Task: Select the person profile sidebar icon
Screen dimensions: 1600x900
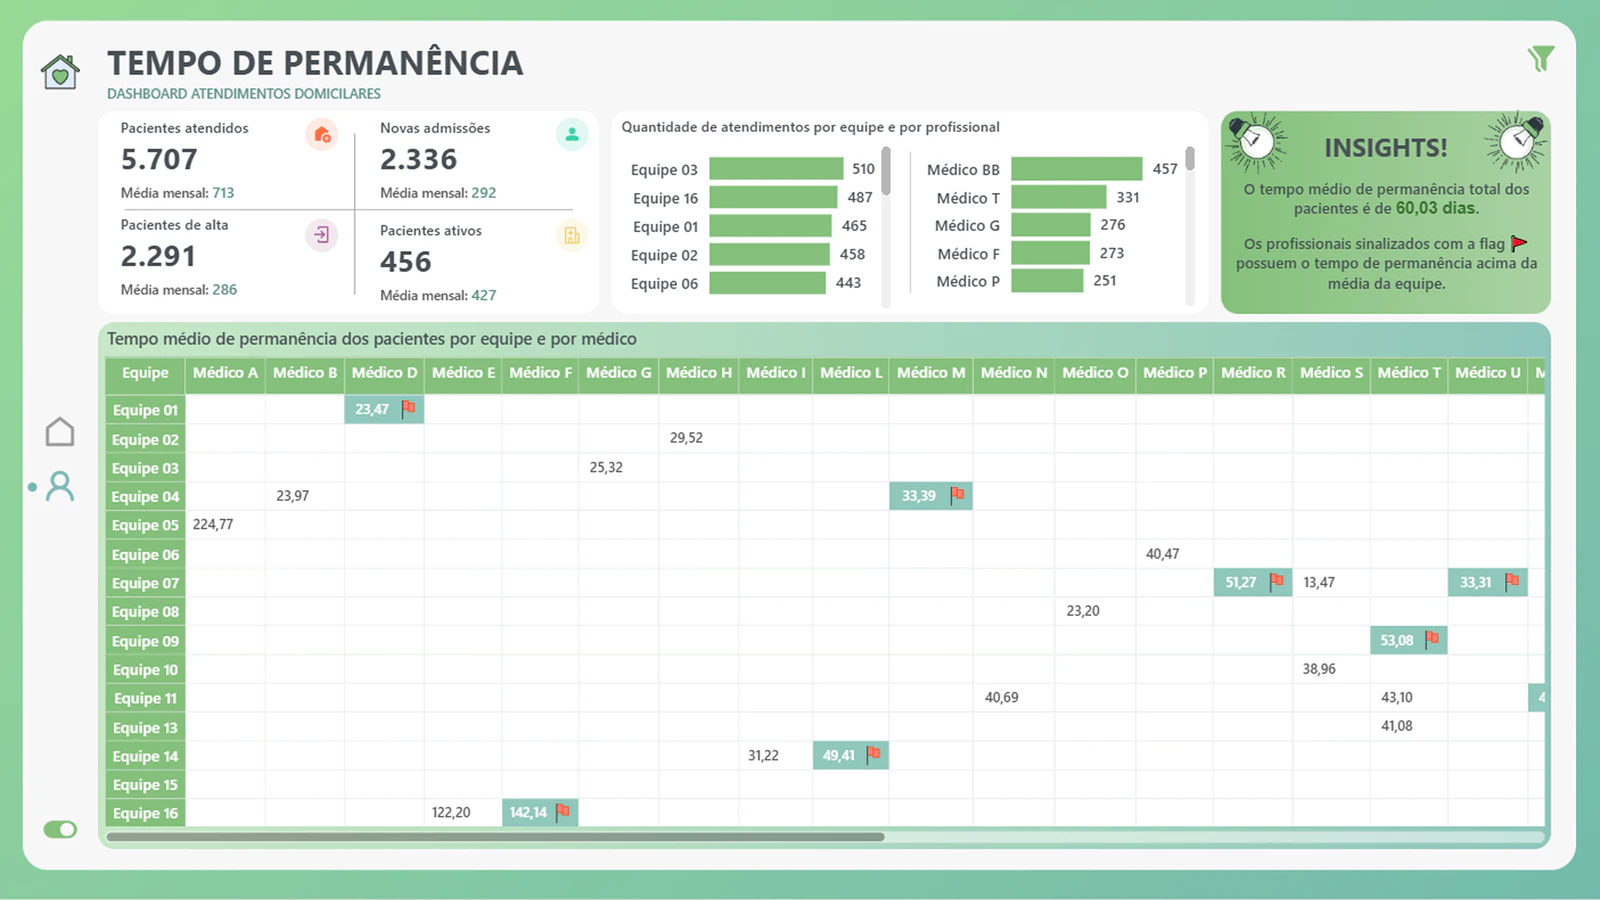Action: (60, 487)
